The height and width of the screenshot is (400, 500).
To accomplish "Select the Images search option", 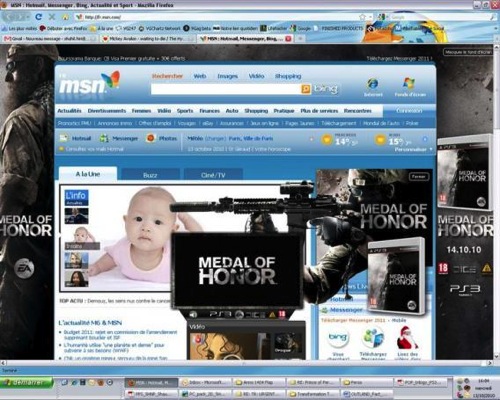I will tap(227, 76).
